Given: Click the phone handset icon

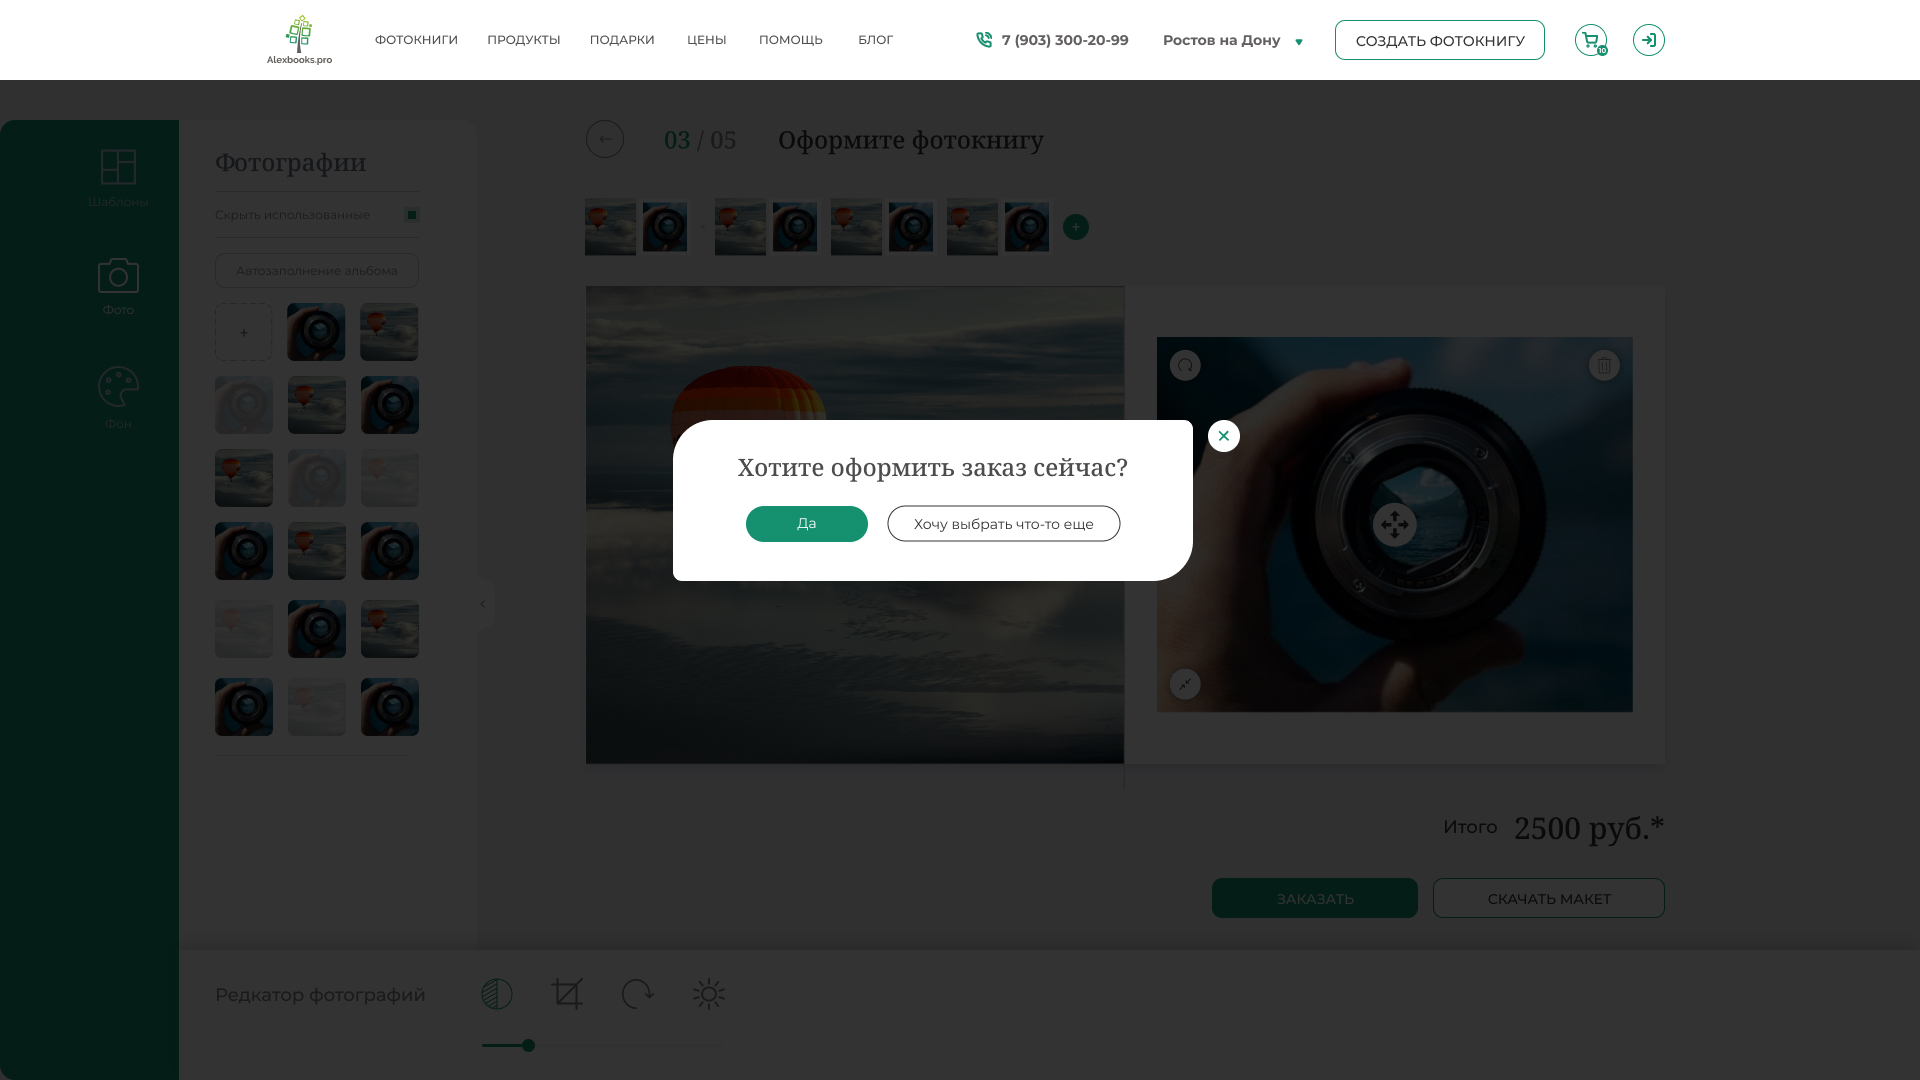Looking at the screenshot, I should click(x=984, y=40).
